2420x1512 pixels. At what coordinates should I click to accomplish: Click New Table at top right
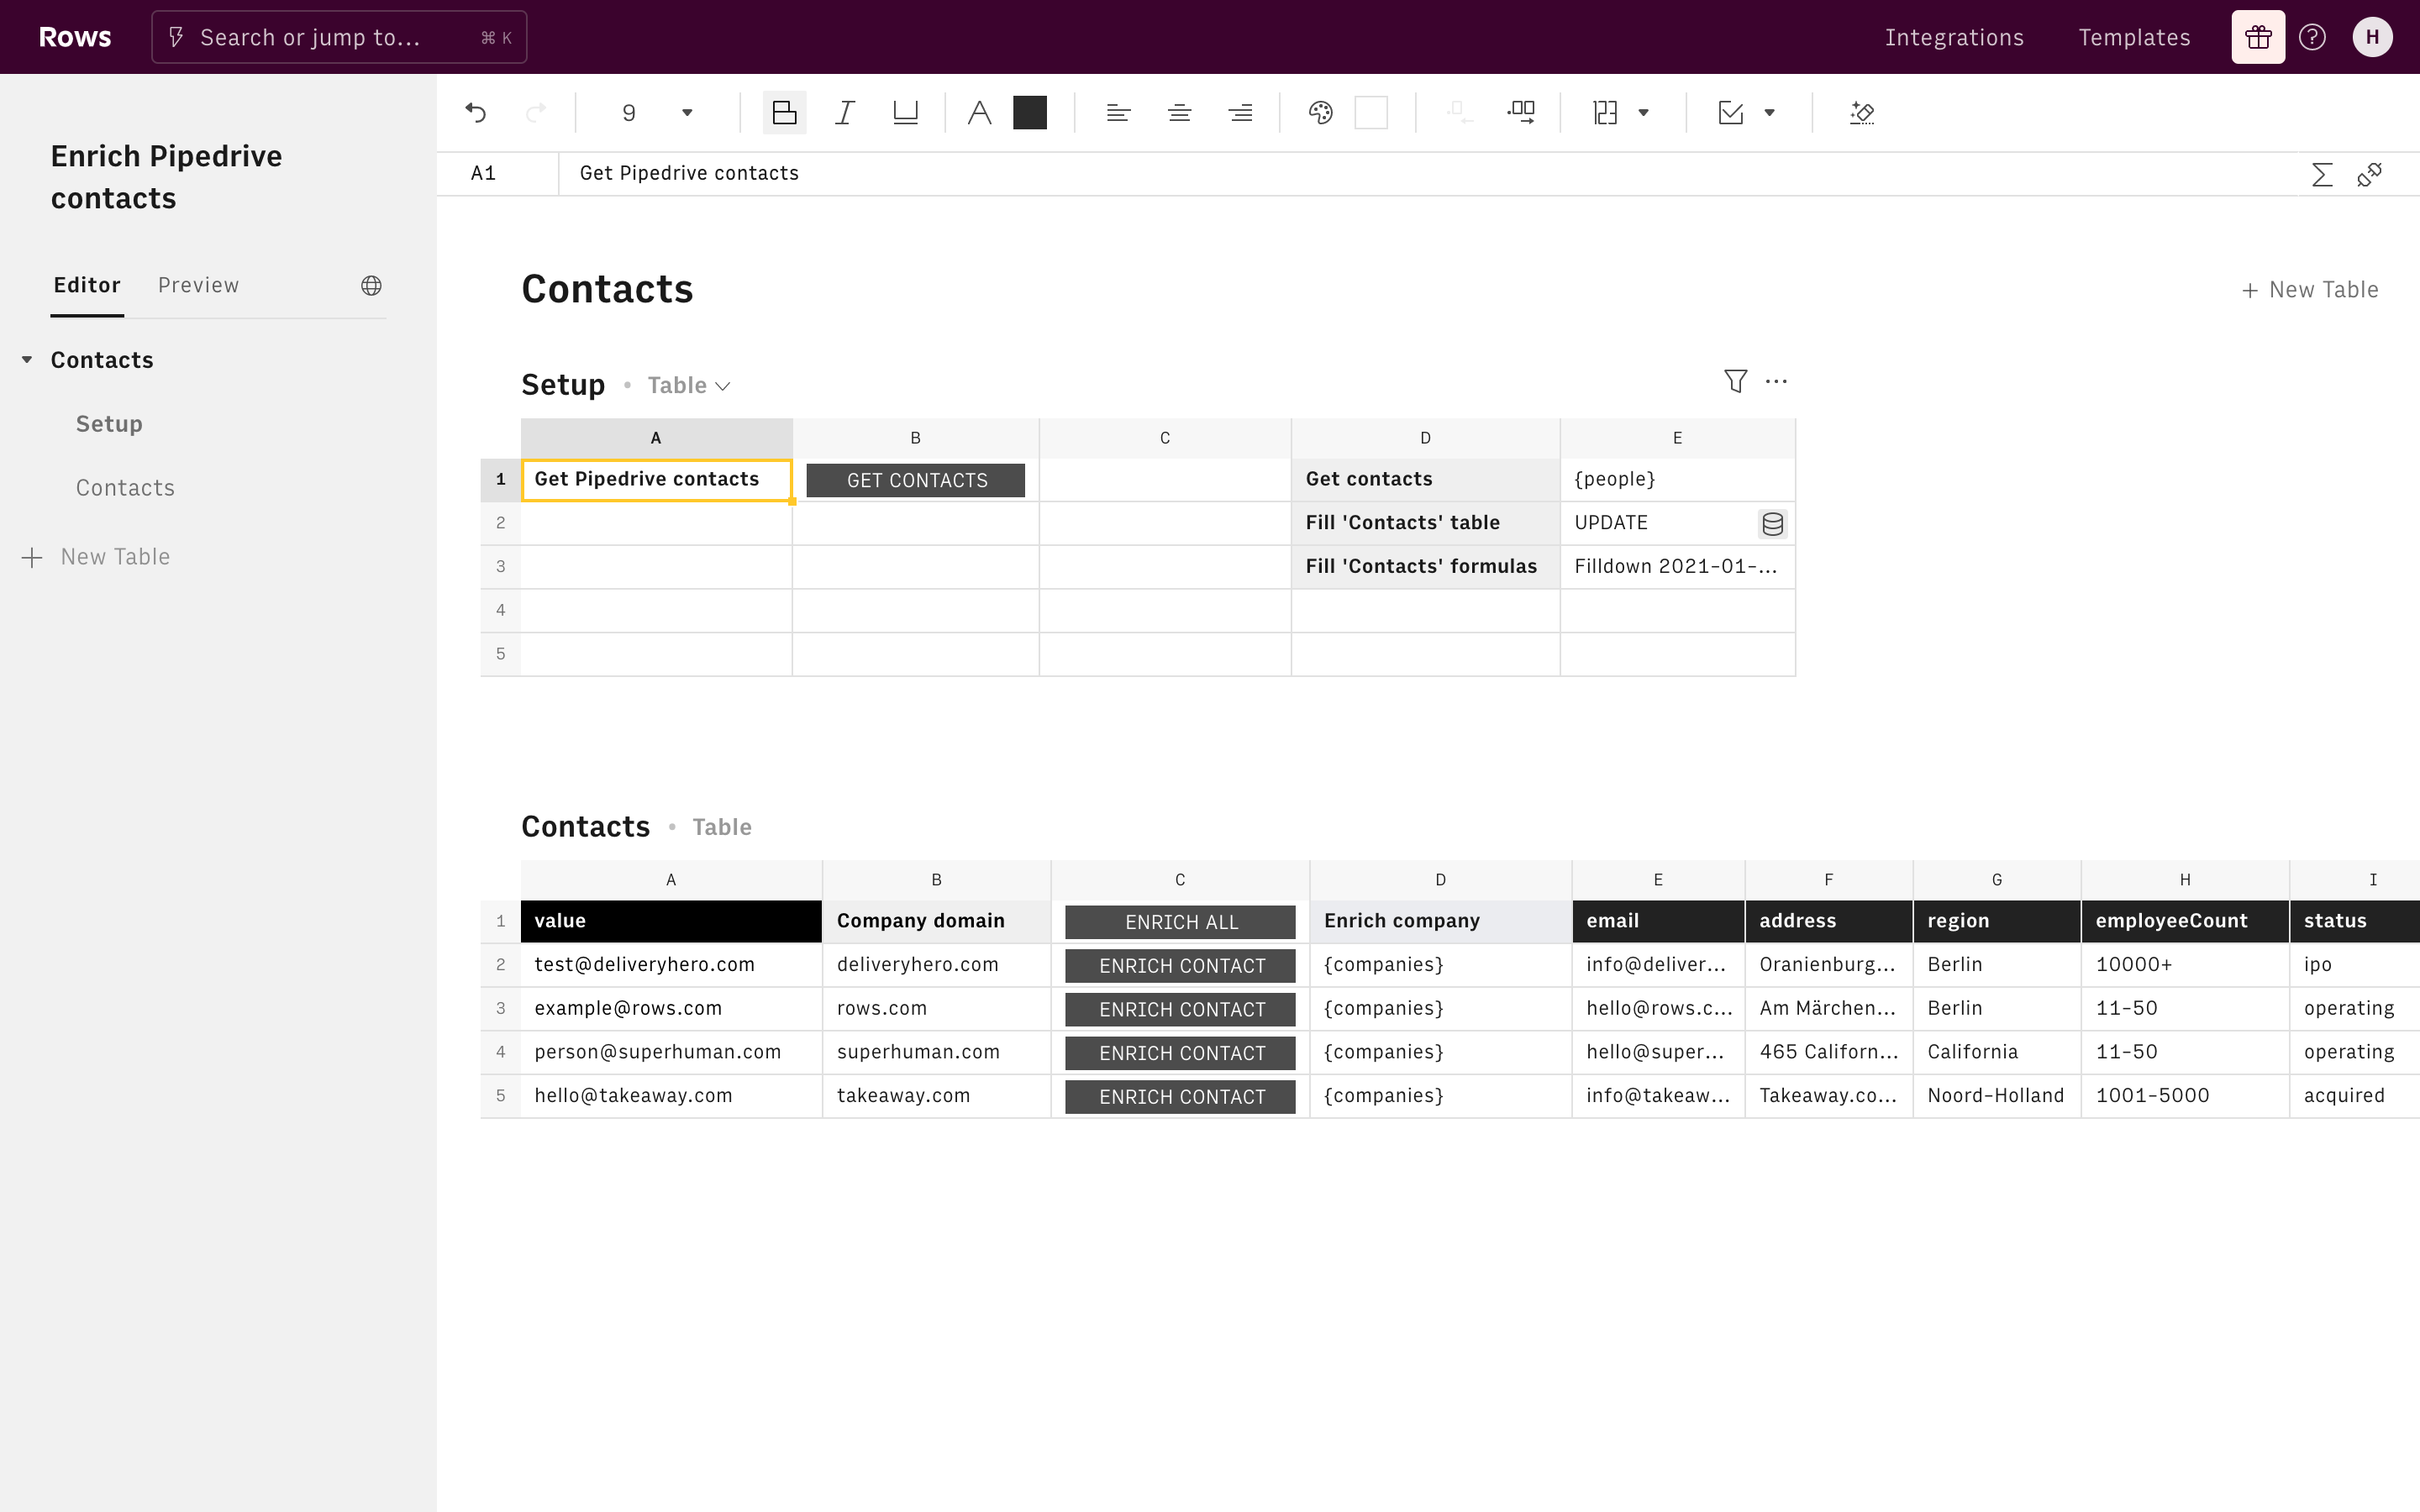(2309, 290)
